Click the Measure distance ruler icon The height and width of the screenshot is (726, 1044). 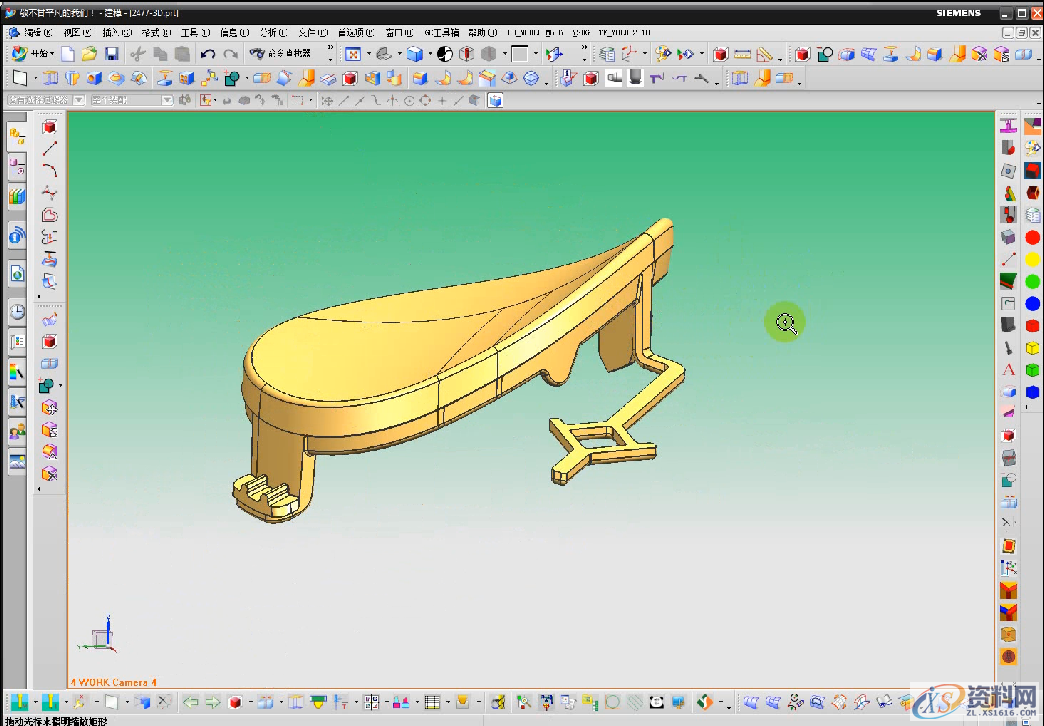coord(742,54)
